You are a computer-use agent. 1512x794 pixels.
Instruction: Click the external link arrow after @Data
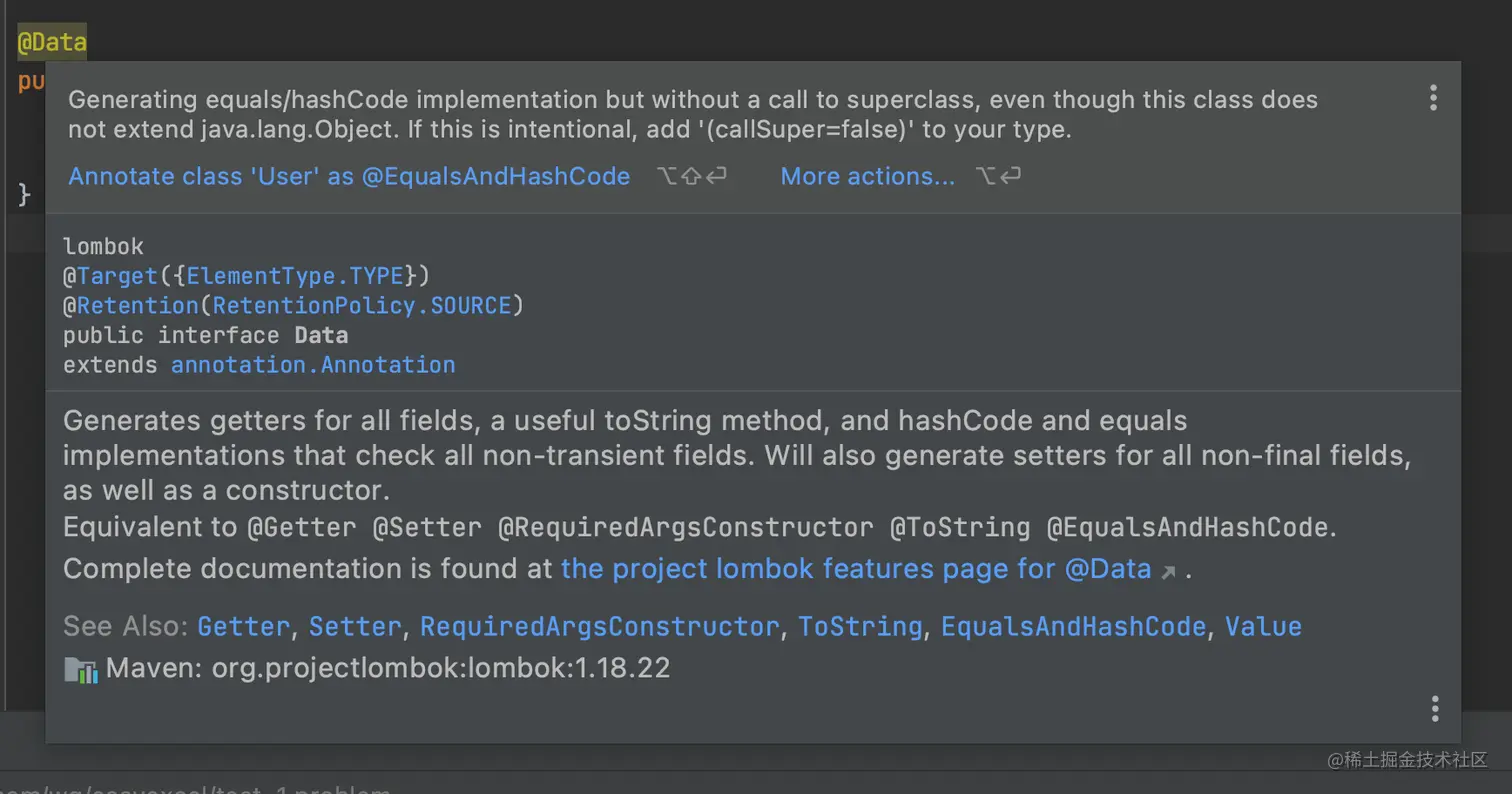(x=1167, y=572)
